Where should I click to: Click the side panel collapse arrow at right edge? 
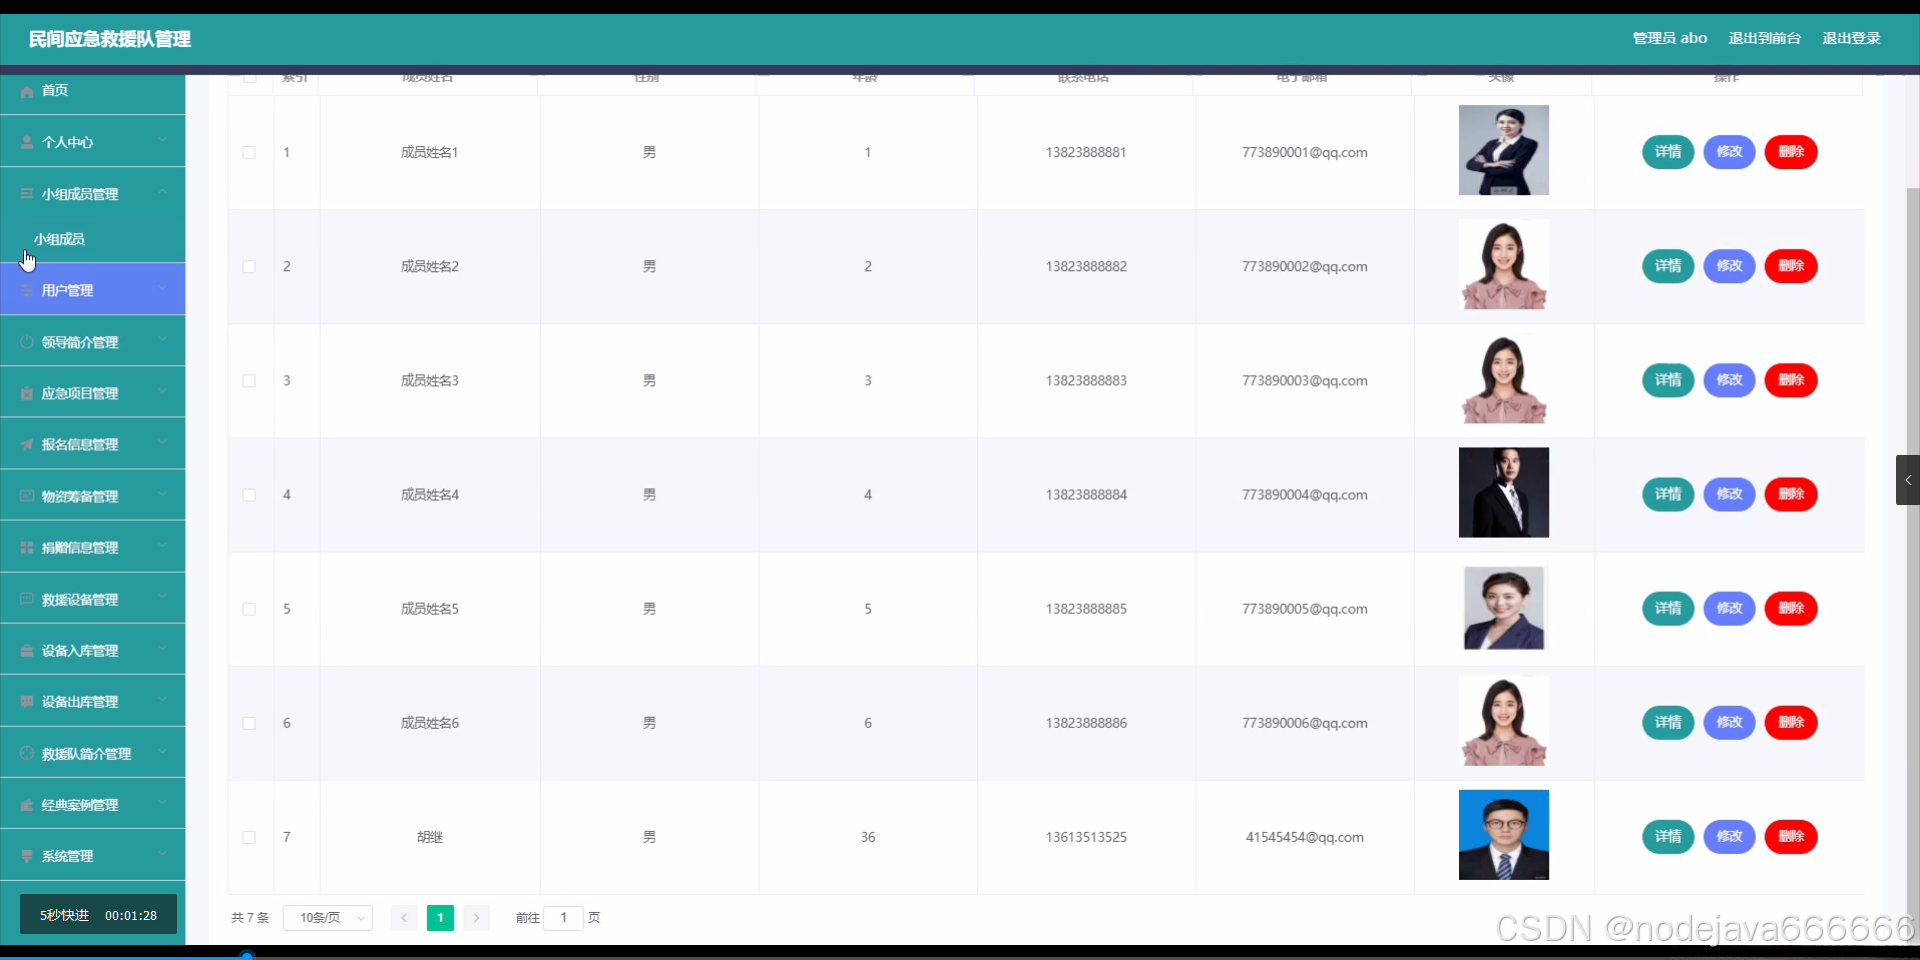(x=1908, y=480)
